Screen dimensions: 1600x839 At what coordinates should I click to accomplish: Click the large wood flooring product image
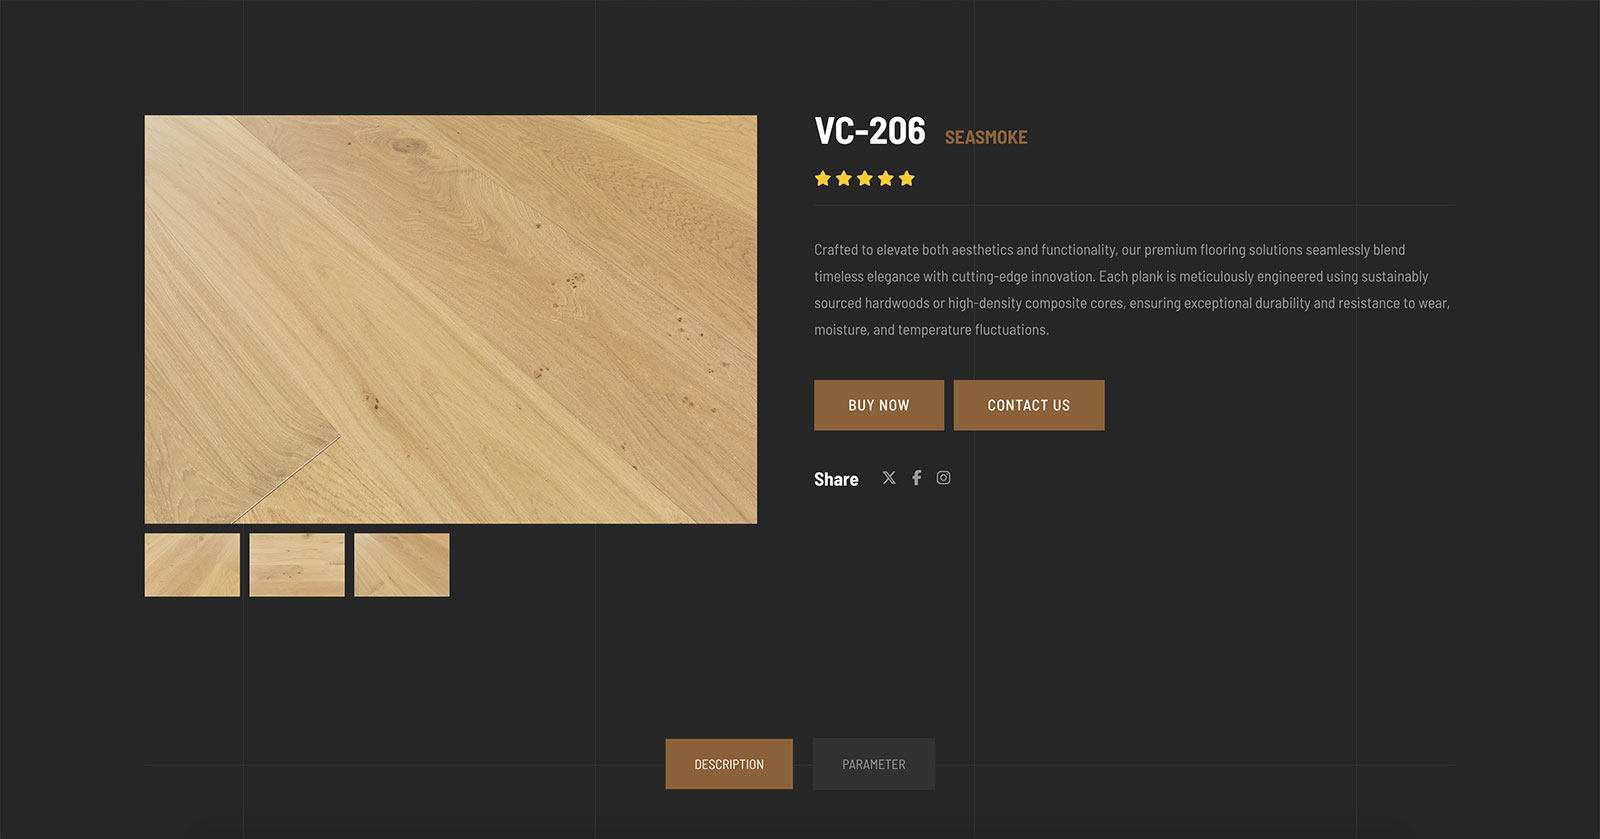[x=451, y=319]
